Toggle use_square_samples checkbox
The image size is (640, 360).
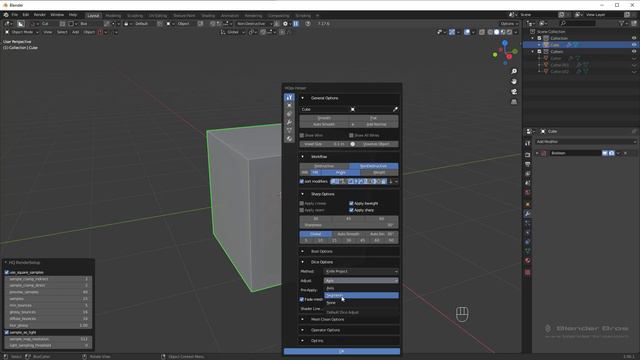point(7,272)
